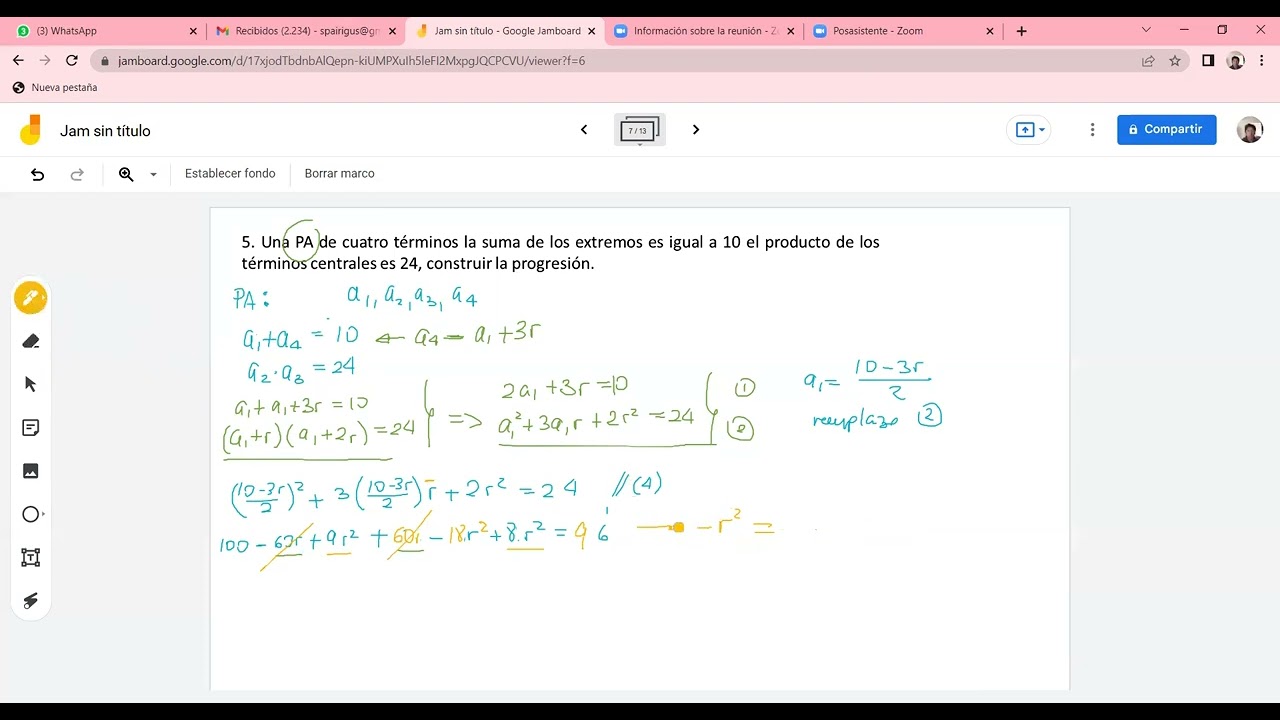Open the tab search chevron
The height and width of the screenshot is (720, 1280).
(1146, 30)
